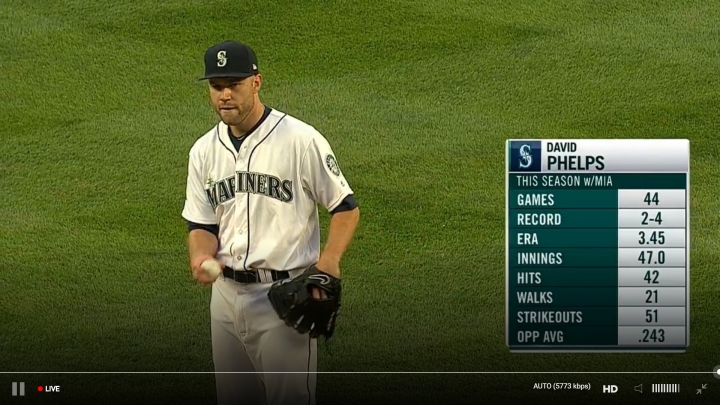Click the scrubber handle on the progress bar
Screen dimensions: 720x405
click(716, 372)
